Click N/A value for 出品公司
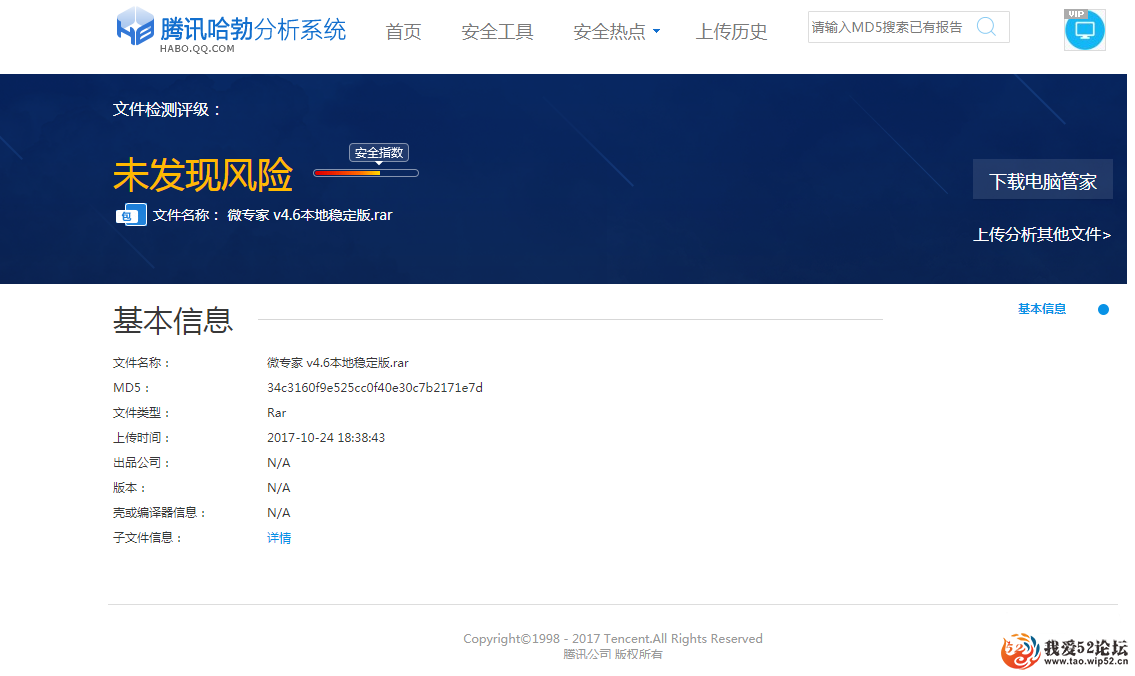 (x=279, y=462)
